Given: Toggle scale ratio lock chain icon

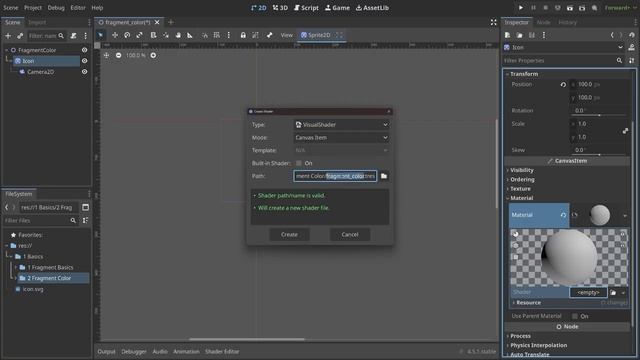Looking at the screenshot, I should click(625, 131).
